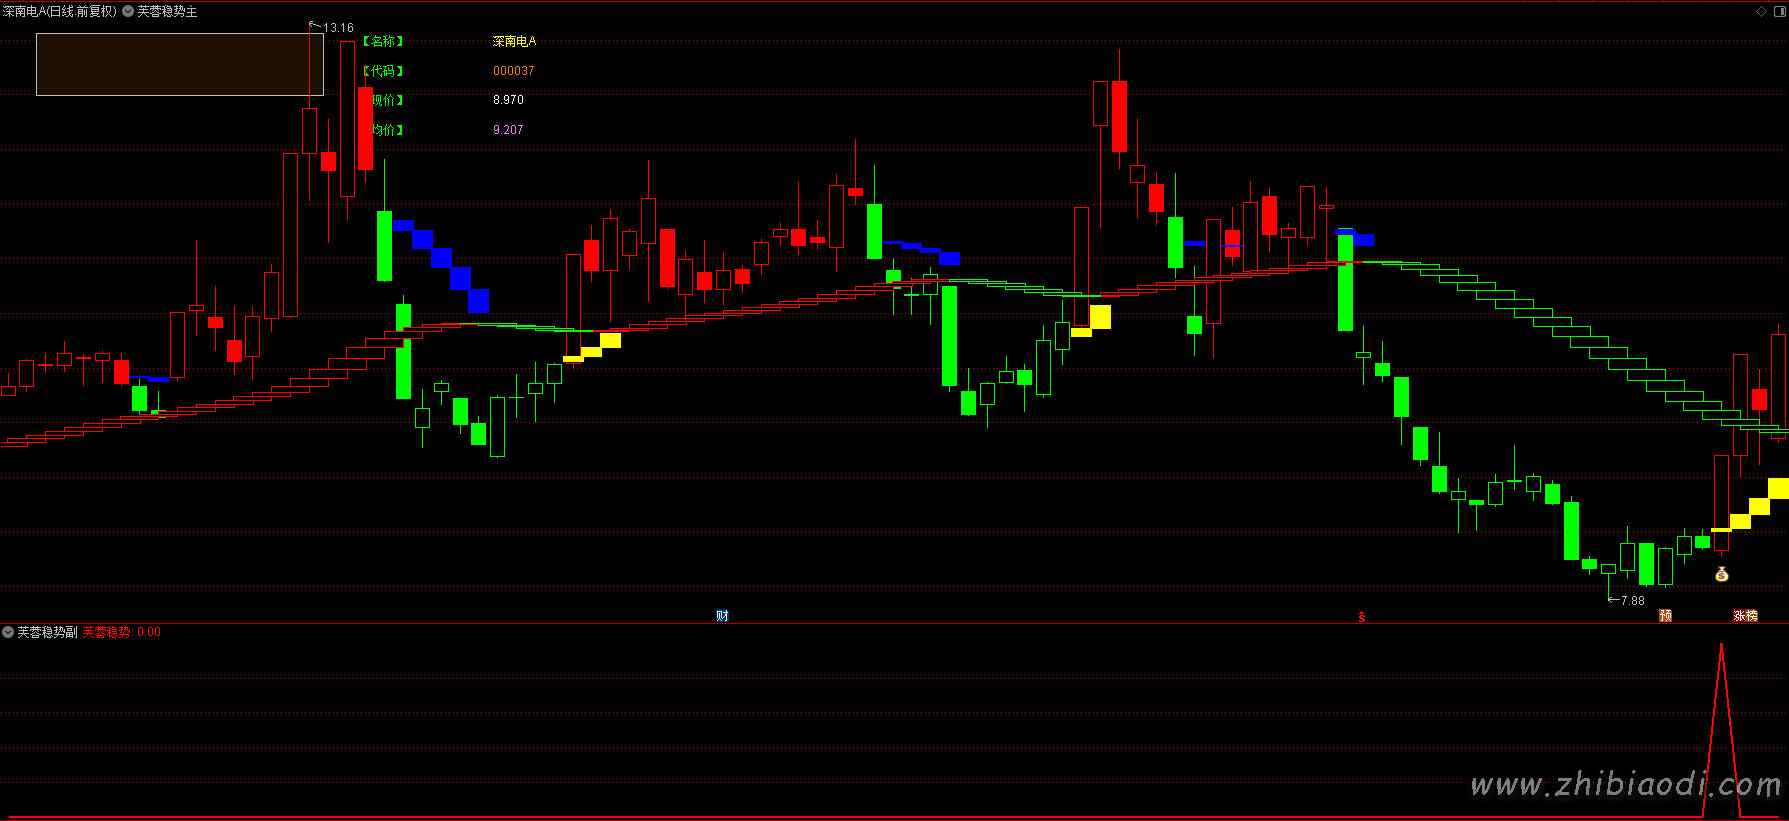Click the blue 财 marker on the chart axis

coord(722,615)
